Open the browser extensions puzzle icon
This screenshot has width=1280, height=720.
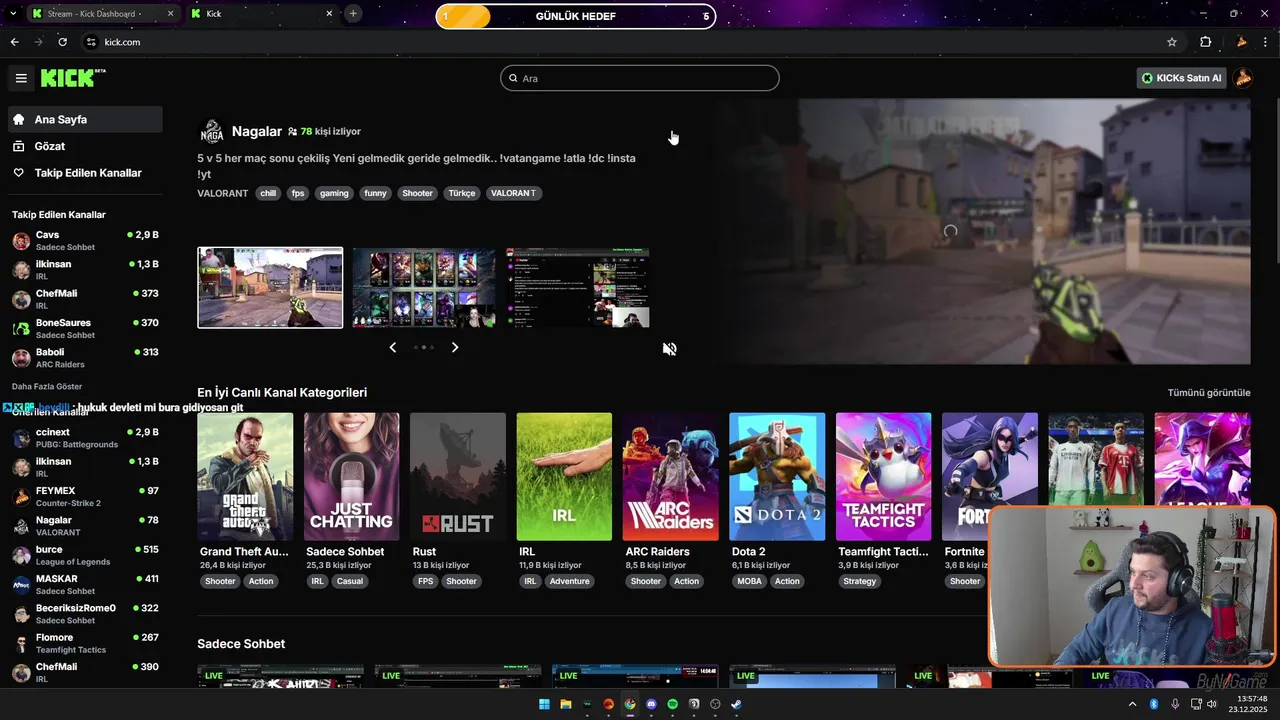click(x=1205, y=42)
